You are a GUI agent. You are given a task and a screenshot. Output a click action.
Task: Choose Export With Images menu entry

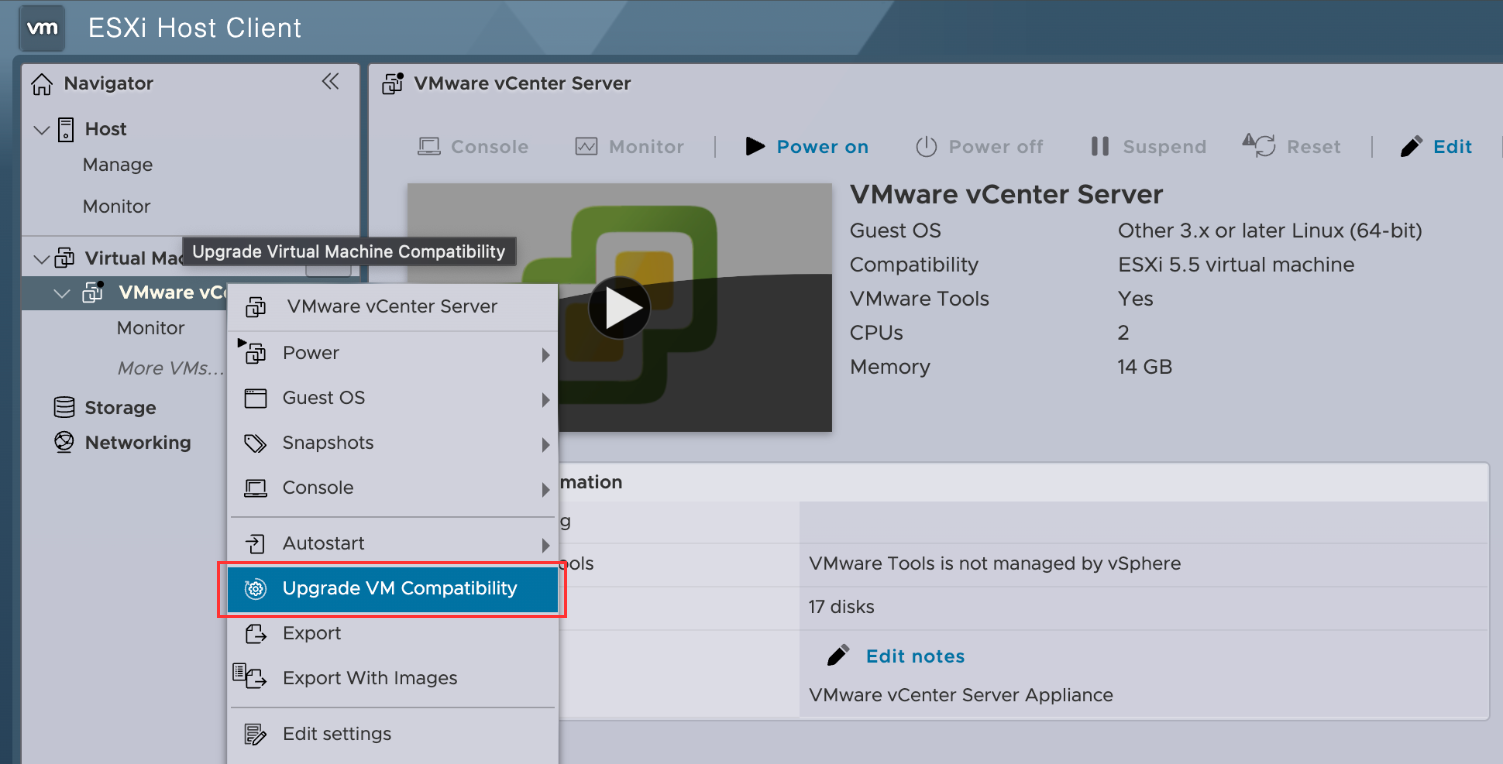[x=392, y=678]
